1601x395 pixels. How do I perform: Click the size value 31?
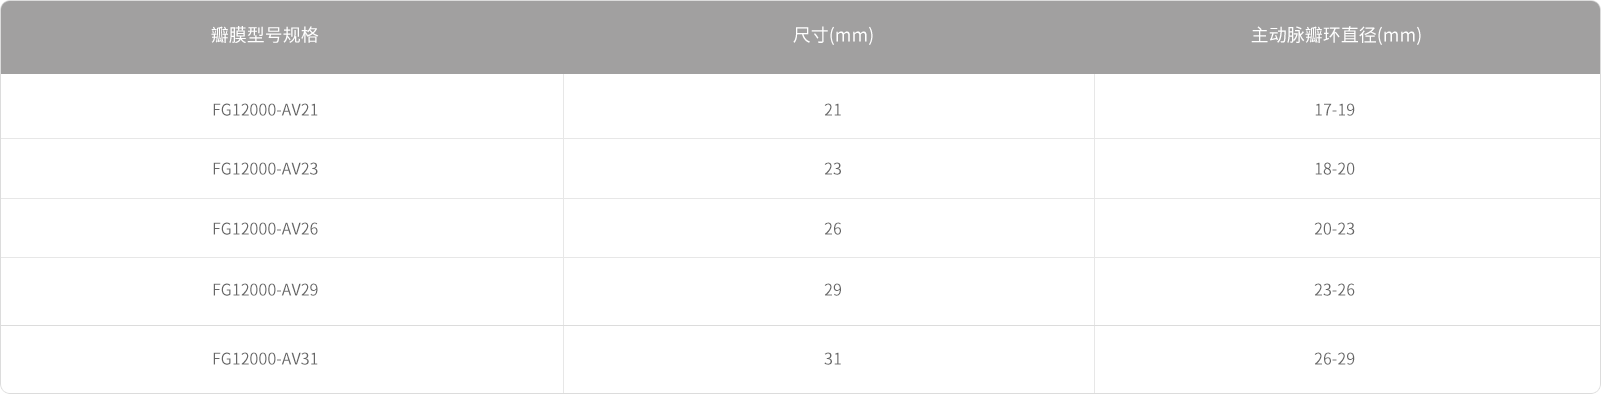(x=833, y=359)
